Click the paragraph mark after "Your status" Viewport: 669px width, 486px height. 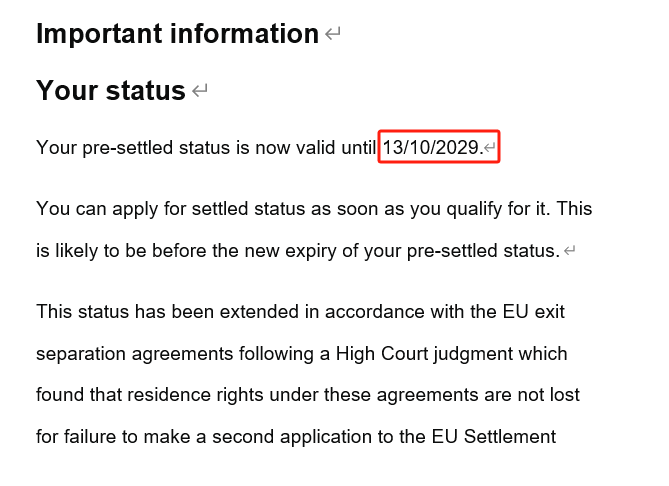coord(200,90)
